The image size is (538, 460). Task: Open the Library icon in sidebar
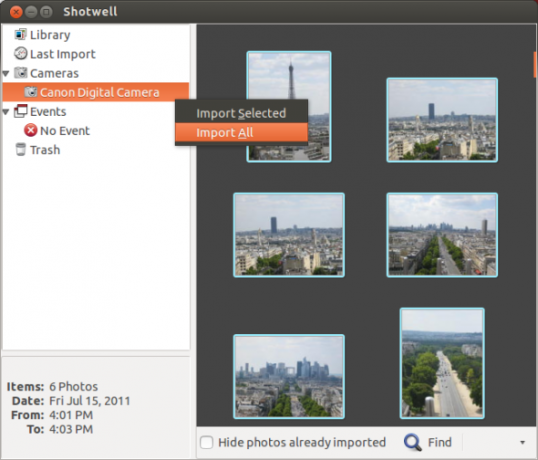pyautogui.click(x=20, y=35)
